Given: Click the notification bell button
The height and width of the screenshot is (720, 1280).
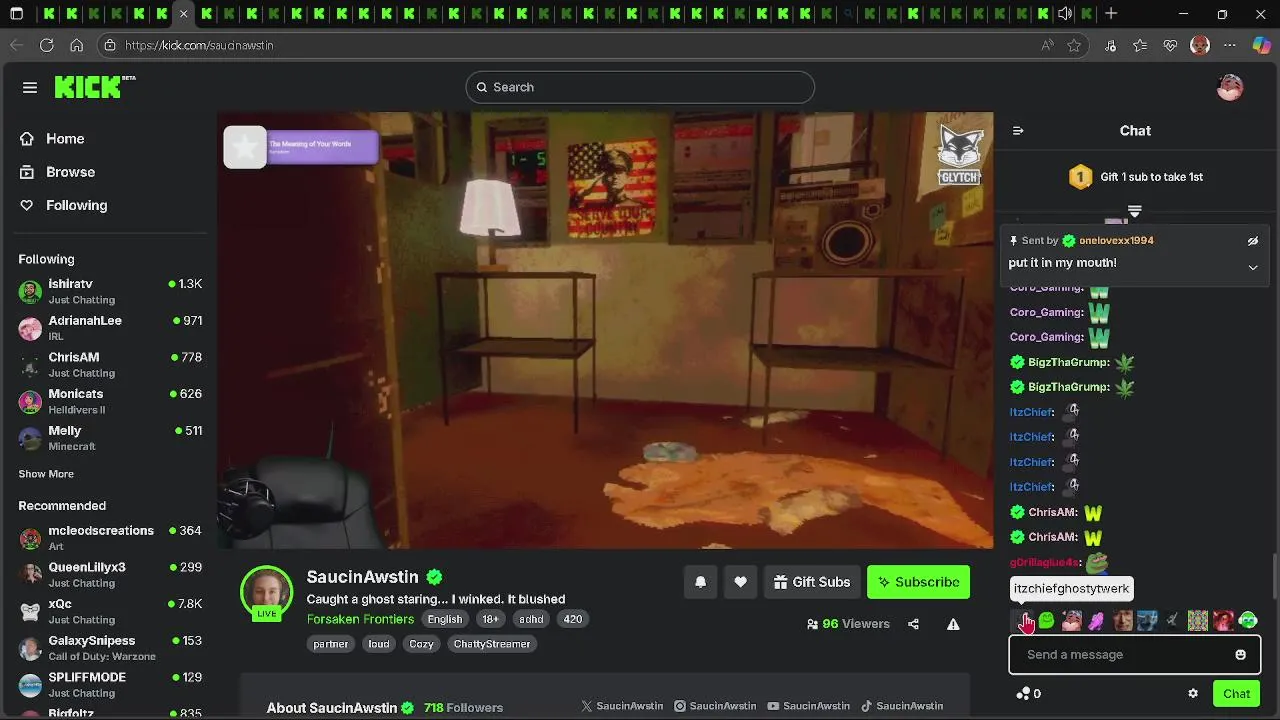Looking at the screenshot, I should tap(700, 582).
